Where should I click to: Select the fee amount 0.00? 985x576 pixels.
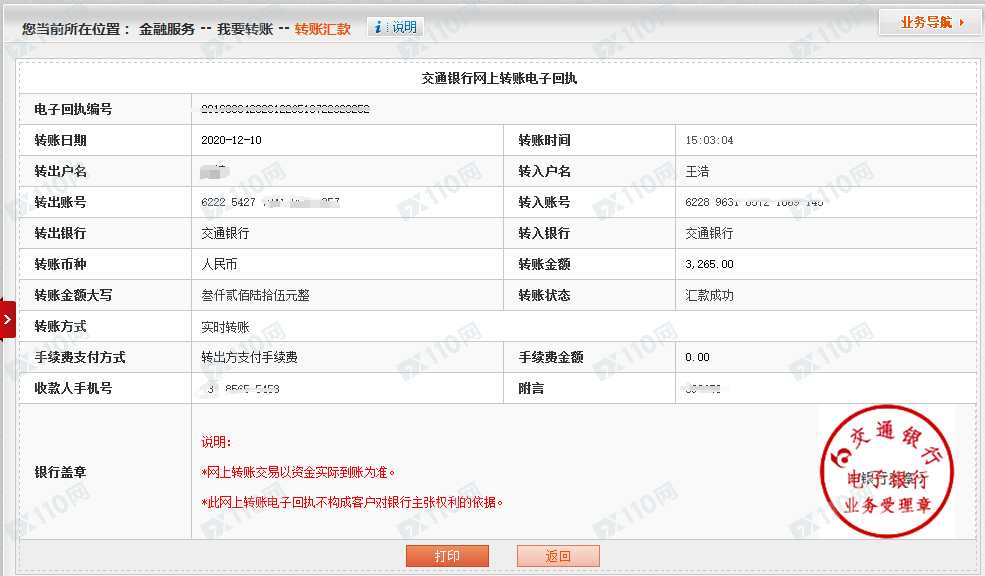[697, 357]
